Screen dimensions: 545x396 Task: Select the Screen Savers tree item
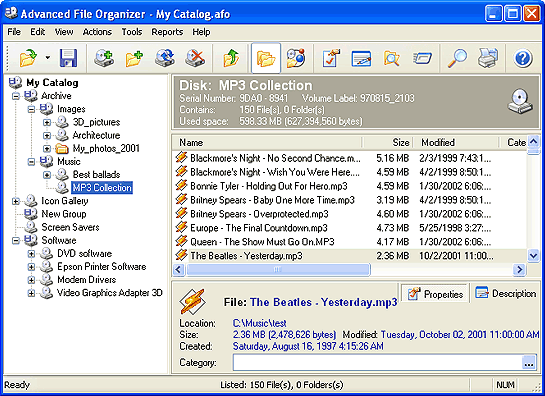click(70, 227)
